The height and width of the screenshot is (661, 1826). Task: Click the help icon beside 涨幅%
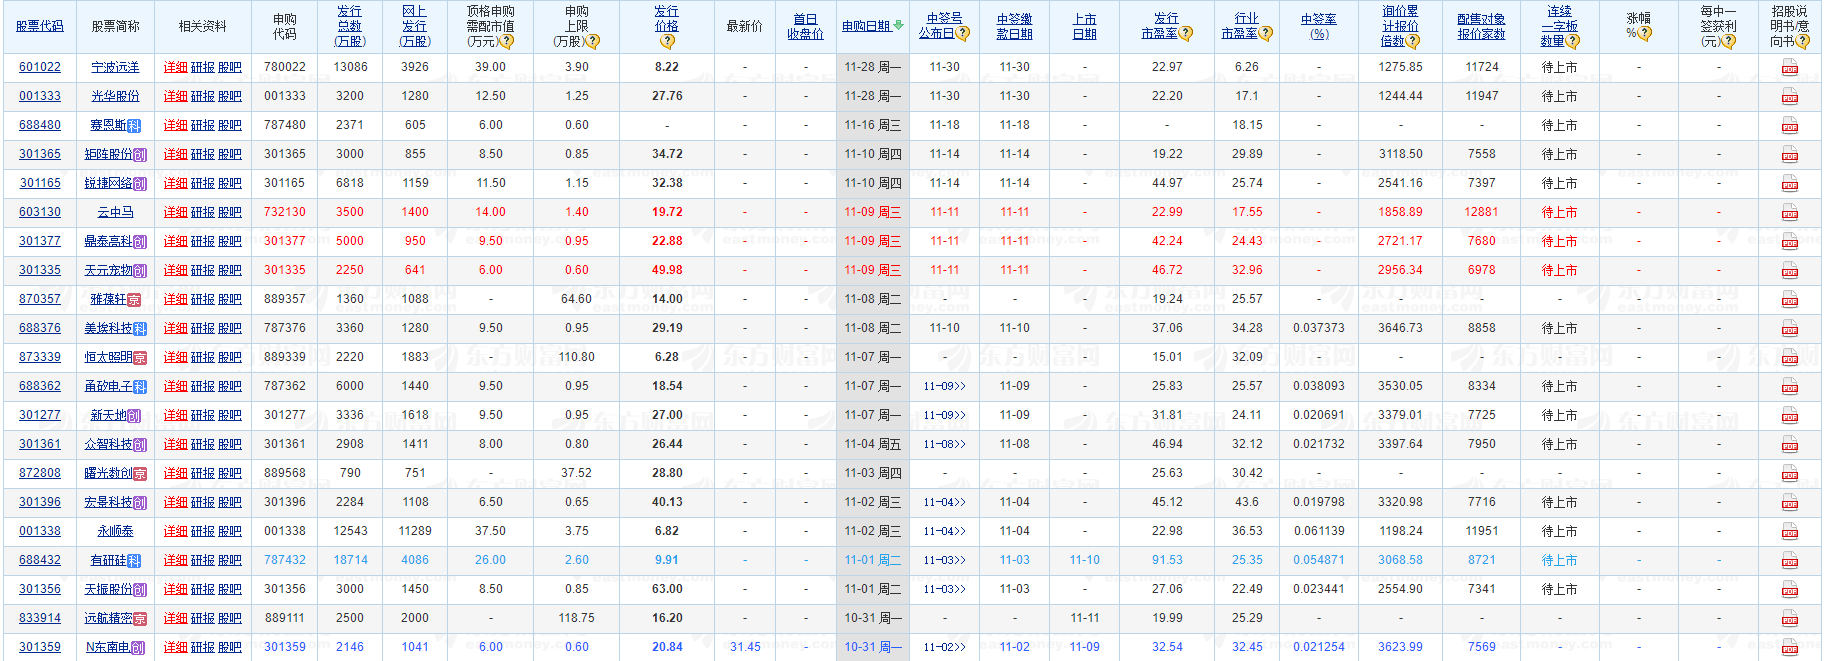(x=1645, y=33)
